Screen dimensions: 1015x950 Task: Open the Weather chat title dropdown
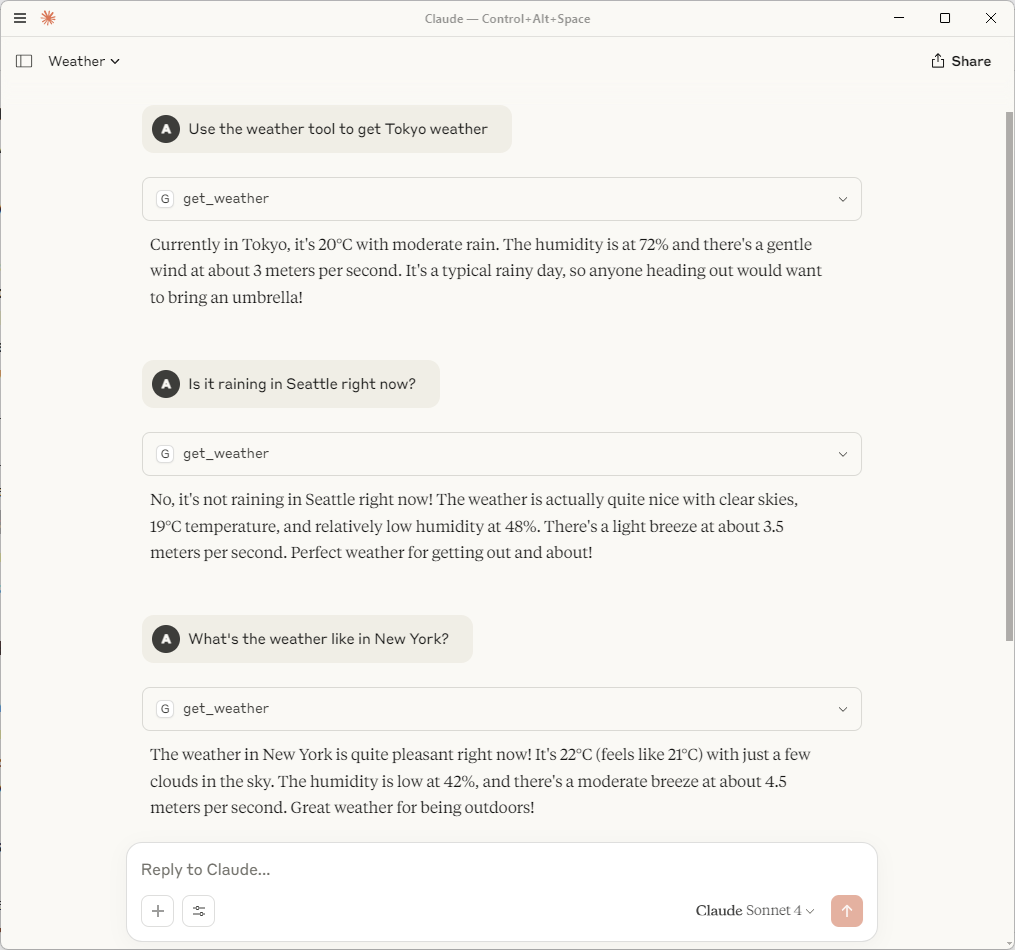point(84,61)
